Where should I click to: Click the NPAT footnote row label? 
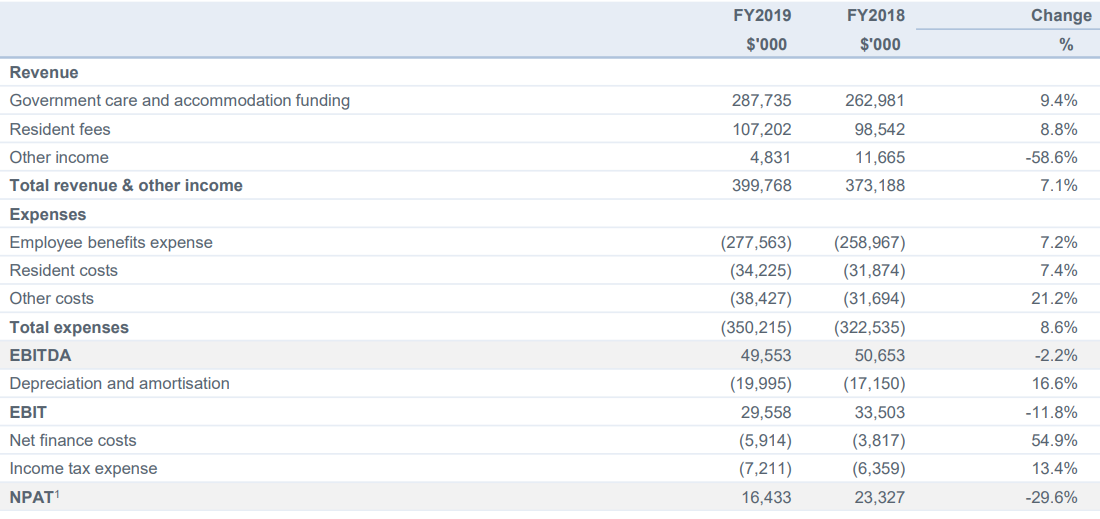[34, 497]
